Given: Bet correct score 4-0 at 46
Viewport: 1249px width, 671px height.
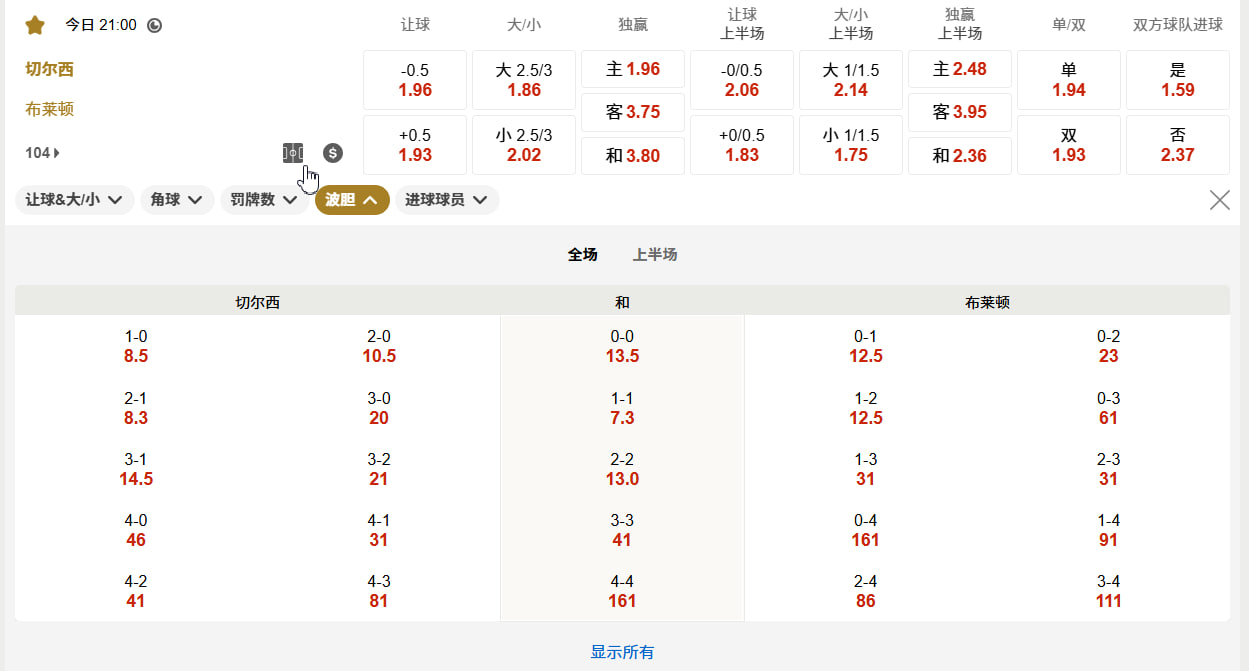Looking at the screenshot, I should 136,530.
